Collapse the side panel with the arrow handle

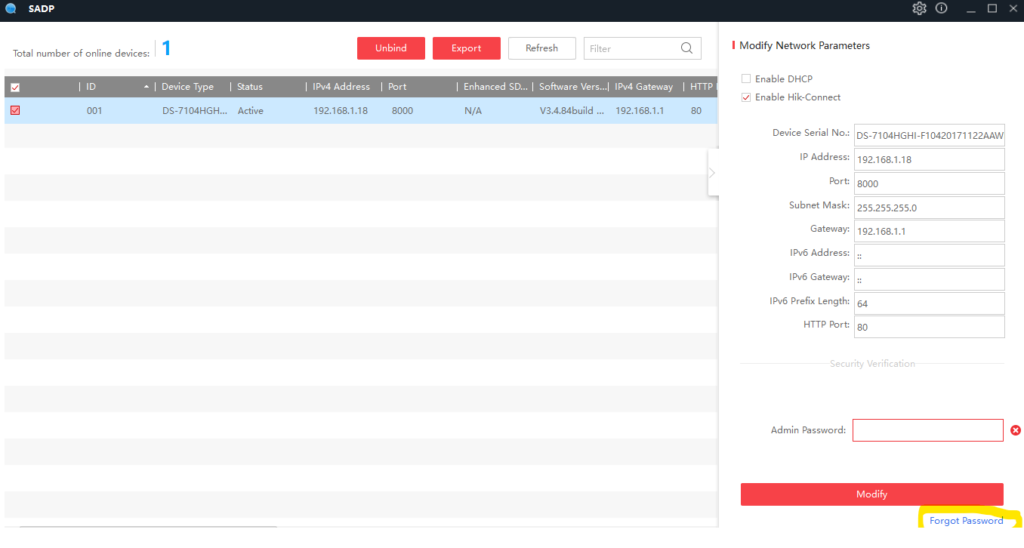pos(712,172)
